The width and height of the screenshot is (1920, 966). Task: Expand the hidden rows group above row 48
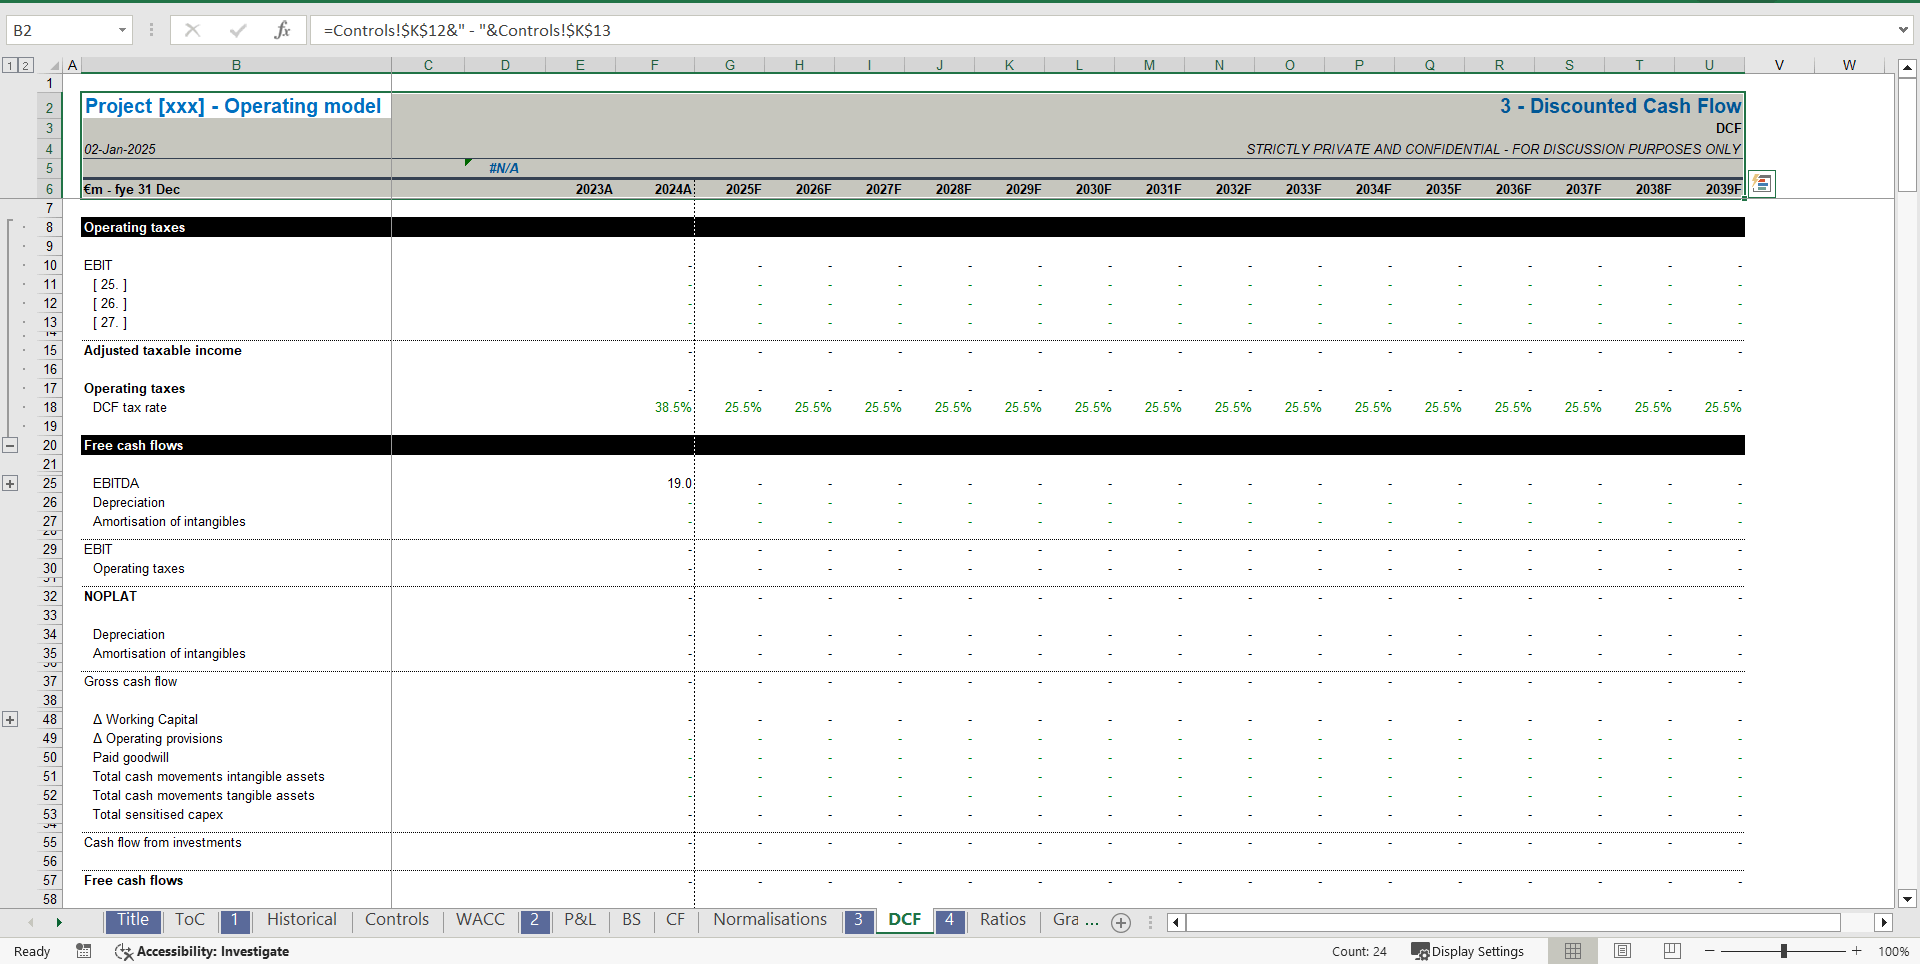pos(10,719)
